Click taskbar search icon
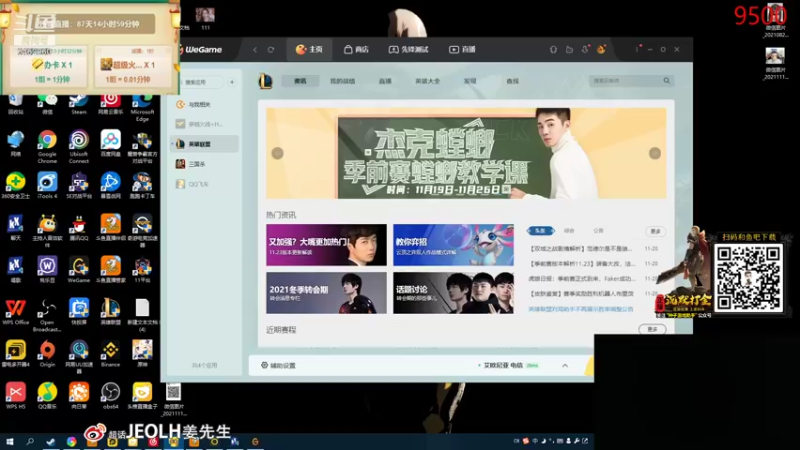Screen dimensions: 800x450 [x=30, y=441]
